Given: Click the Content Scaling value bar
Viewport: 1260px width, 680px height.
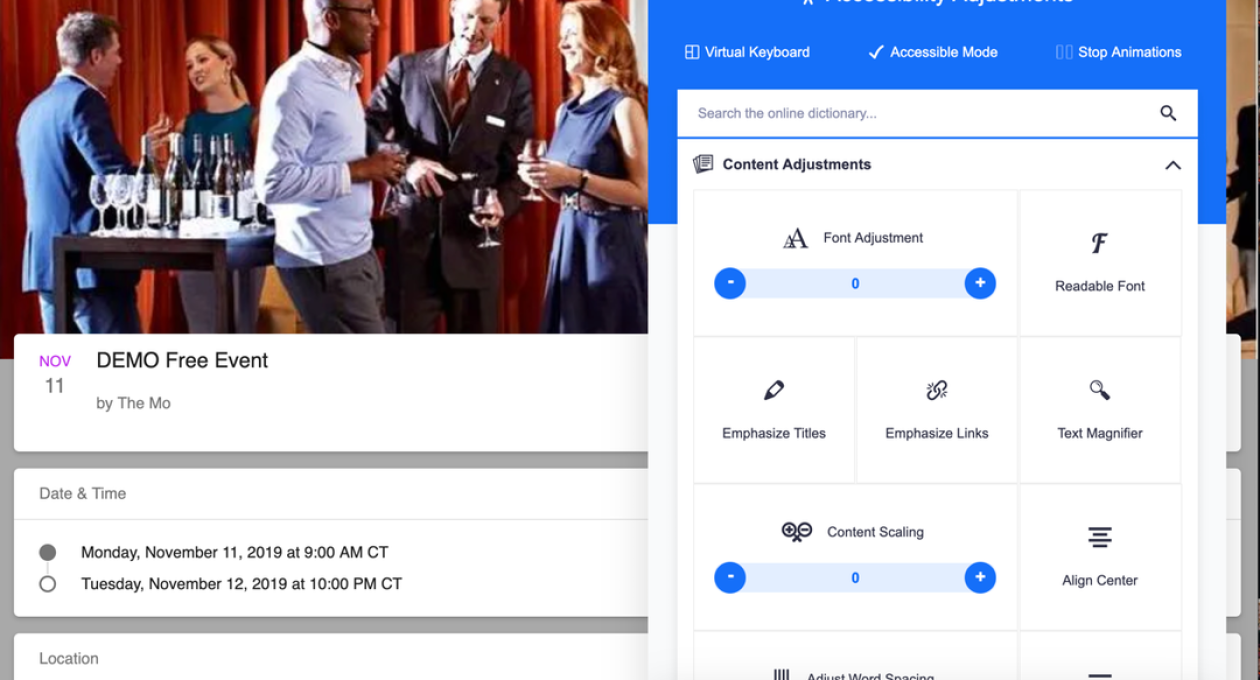Looking at the screenshot, I should pos(855,577).
